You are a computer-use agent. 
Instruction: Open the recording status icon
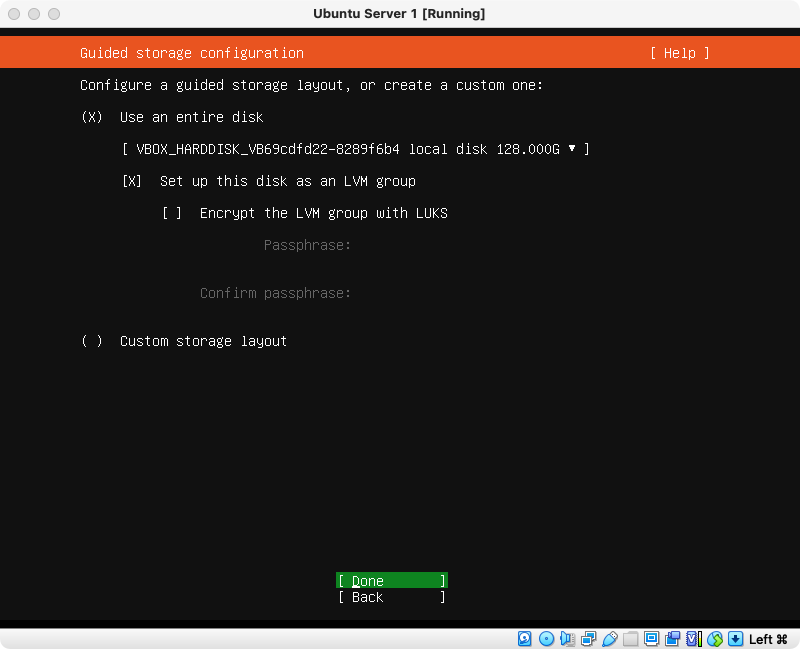[672, 639]
